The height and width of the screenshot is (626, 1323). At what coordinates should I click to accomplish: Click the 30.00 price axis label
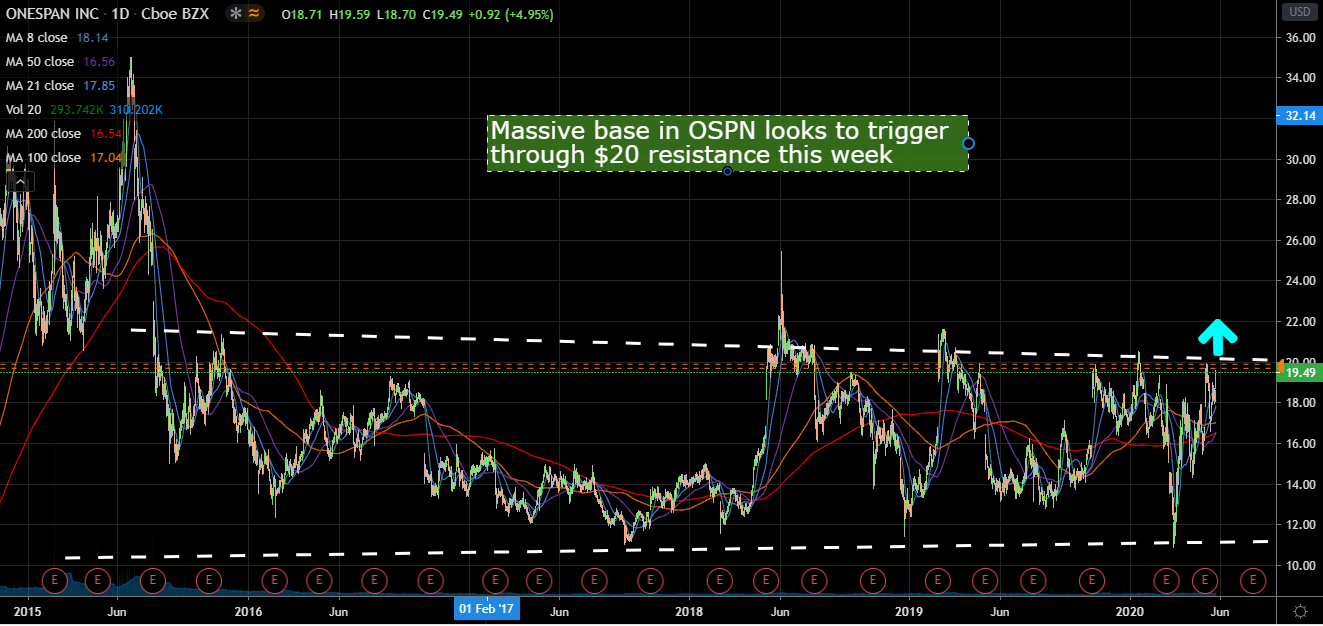pyautogui.click(x=1299, y=160)
